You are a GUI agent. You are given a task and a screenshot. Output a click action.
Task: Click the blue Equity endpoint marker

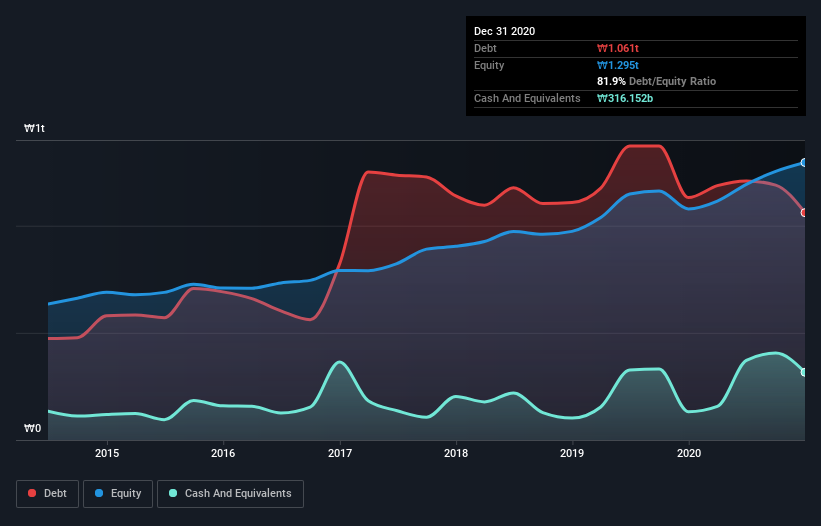point(804,163)
